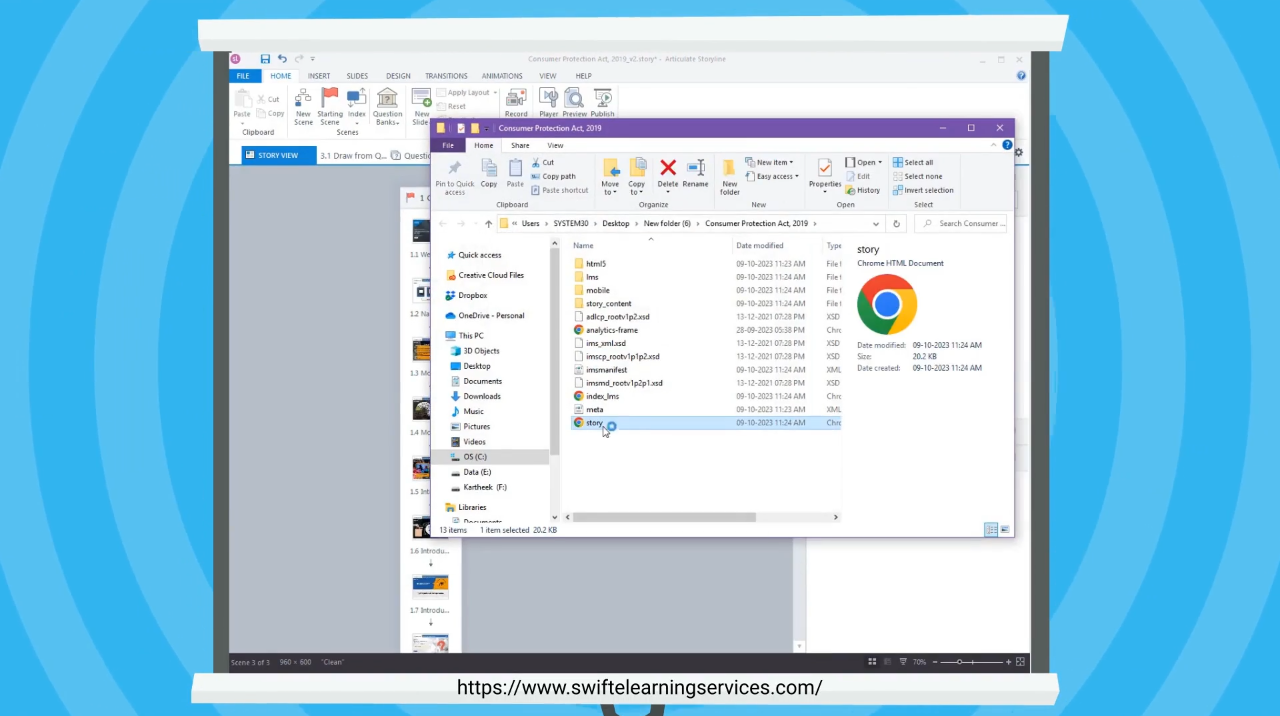Screen dimensions: 1280x716
Task: Select the index_lms file in list
Action: click(x=602, y=396)
